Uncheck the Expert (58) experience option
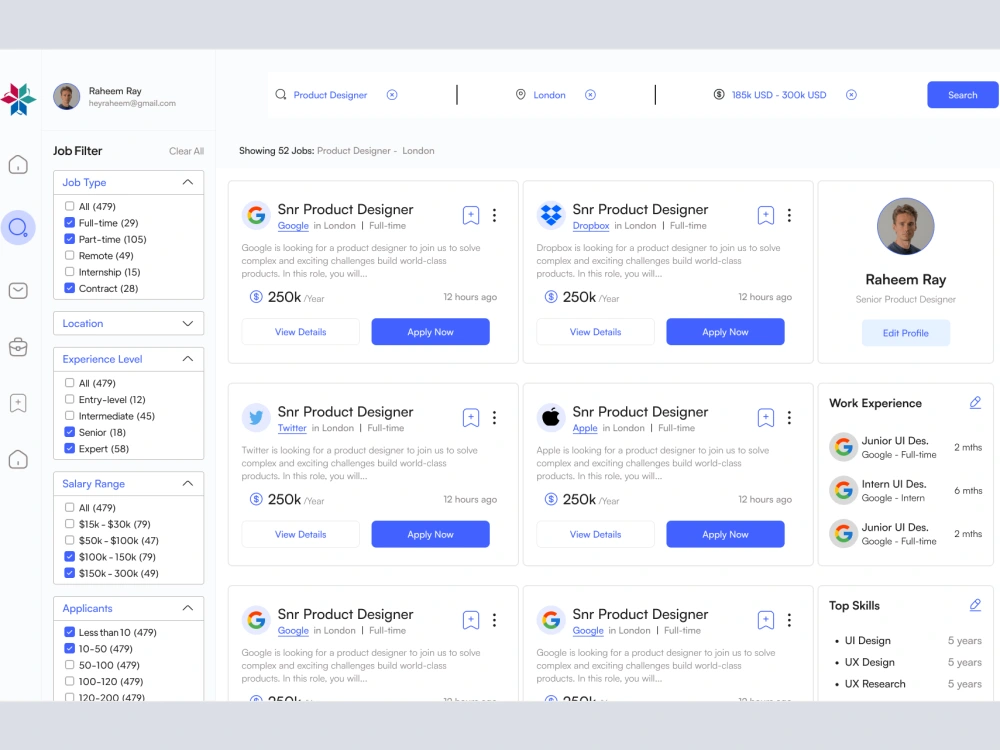 pyautogui.click(x=70, y=448)
